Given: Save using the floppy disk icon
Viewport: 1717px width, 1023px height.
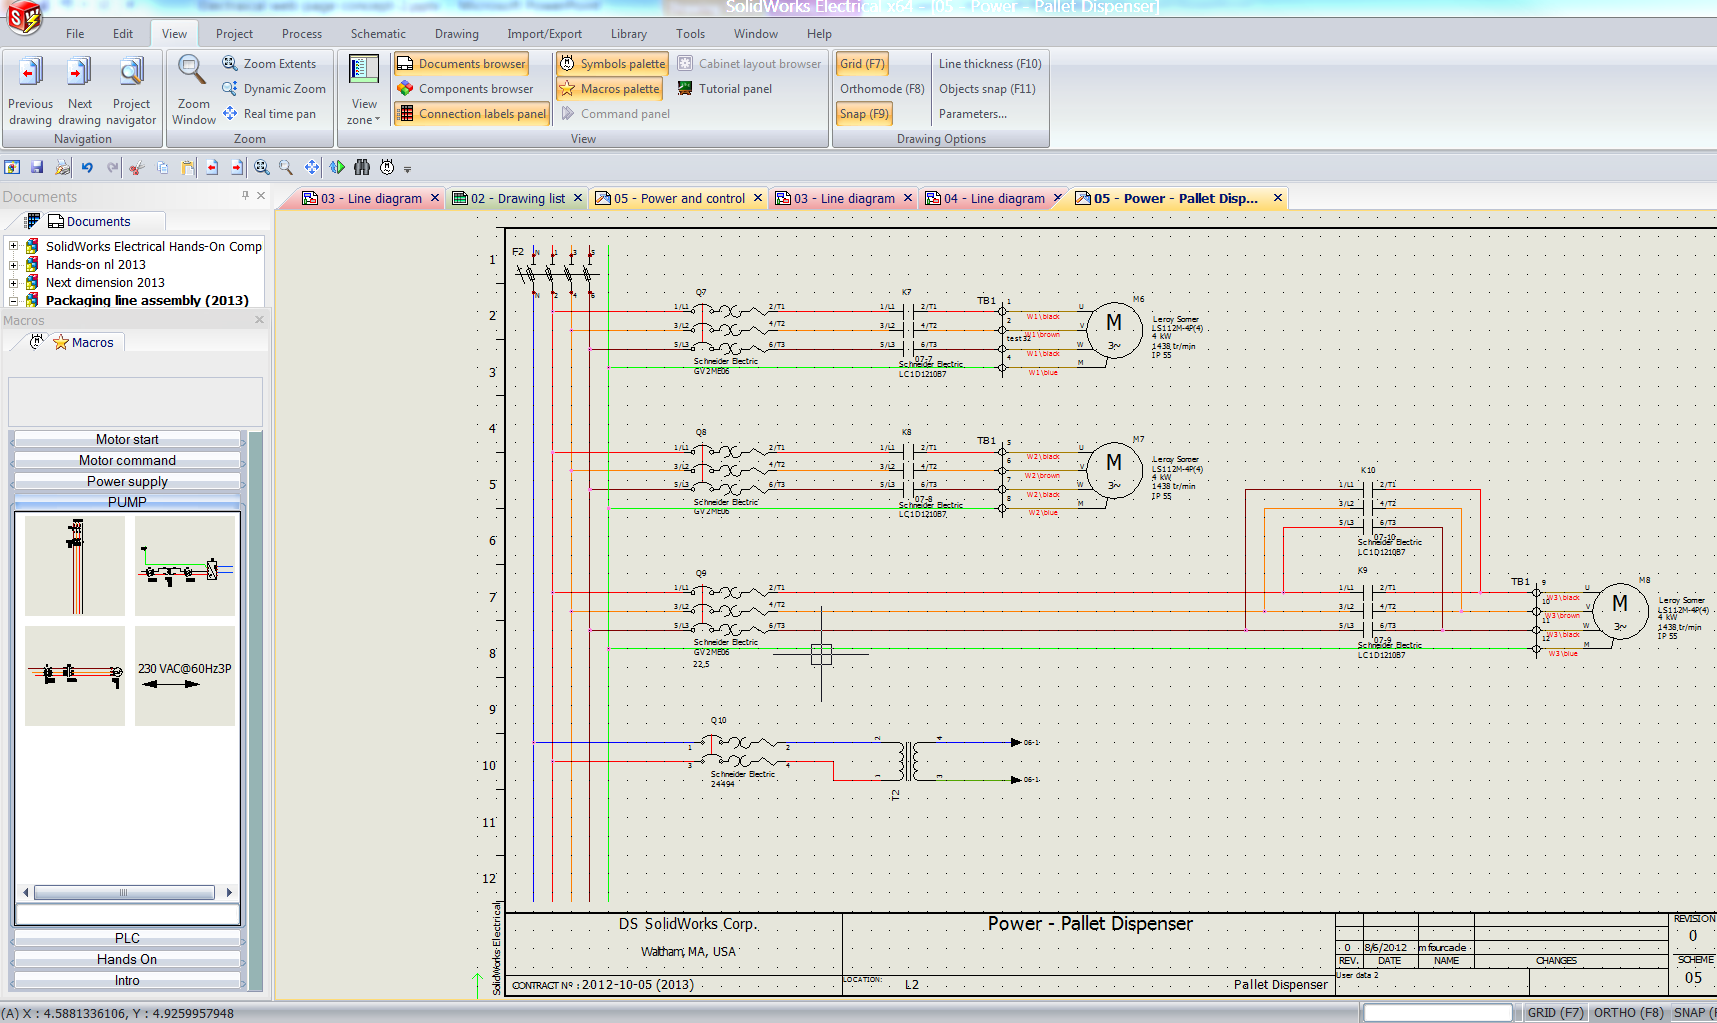Looking at the screenshot, I should [x=37, y=167].
